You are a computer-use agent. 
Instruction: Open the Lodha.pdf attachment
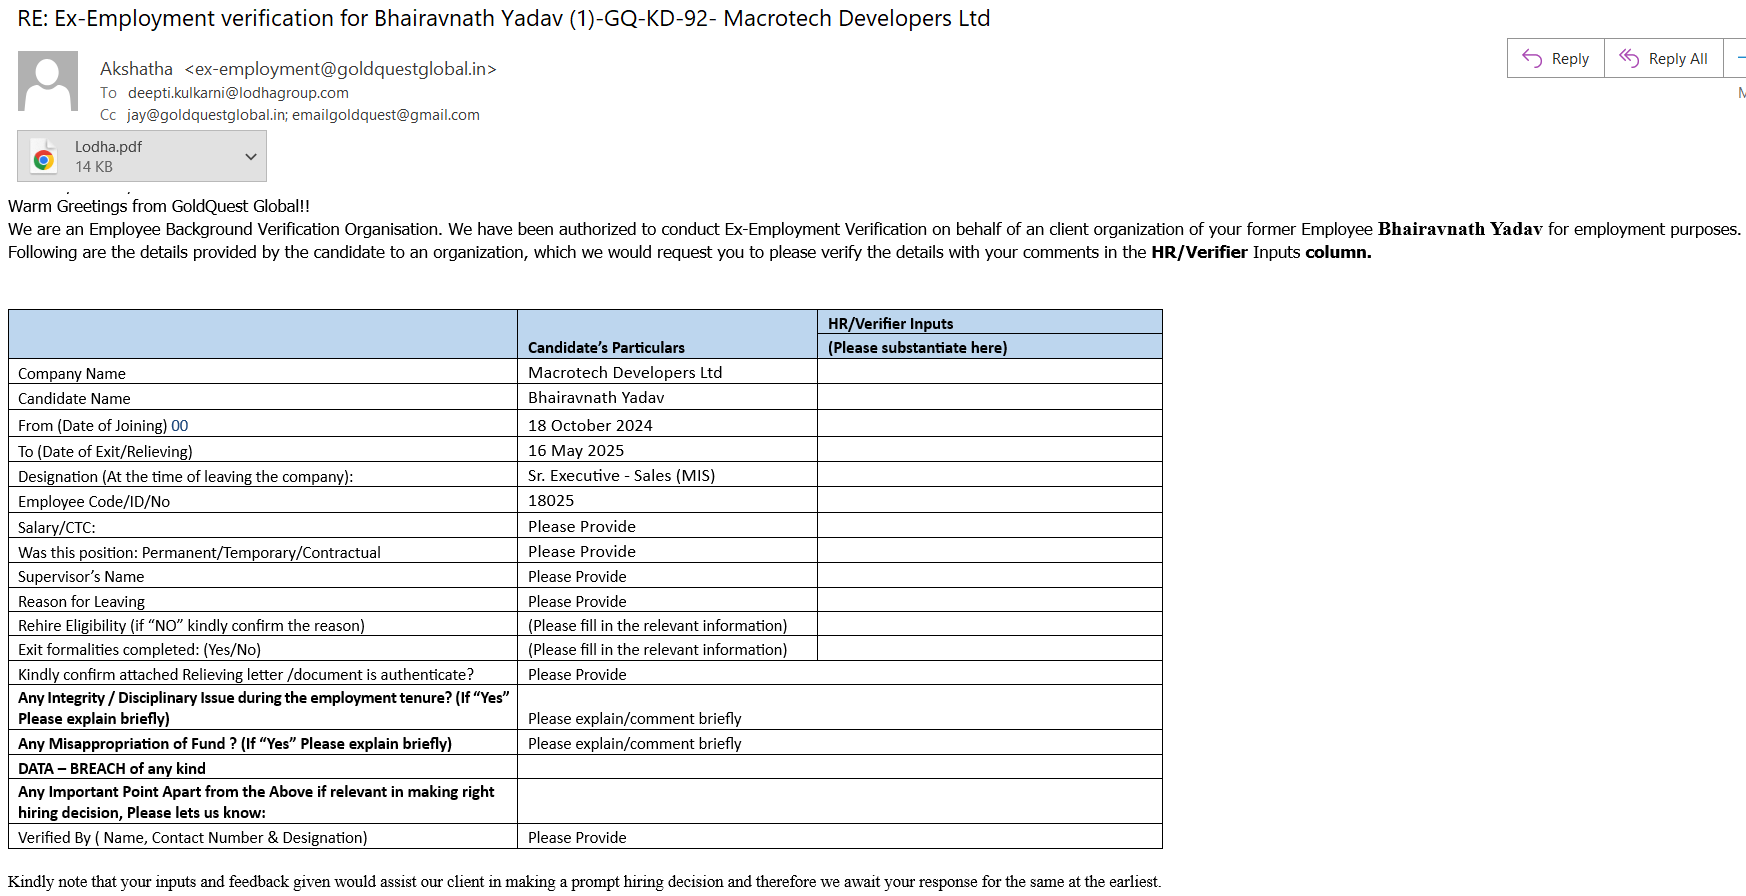click(x=142, y=156)
